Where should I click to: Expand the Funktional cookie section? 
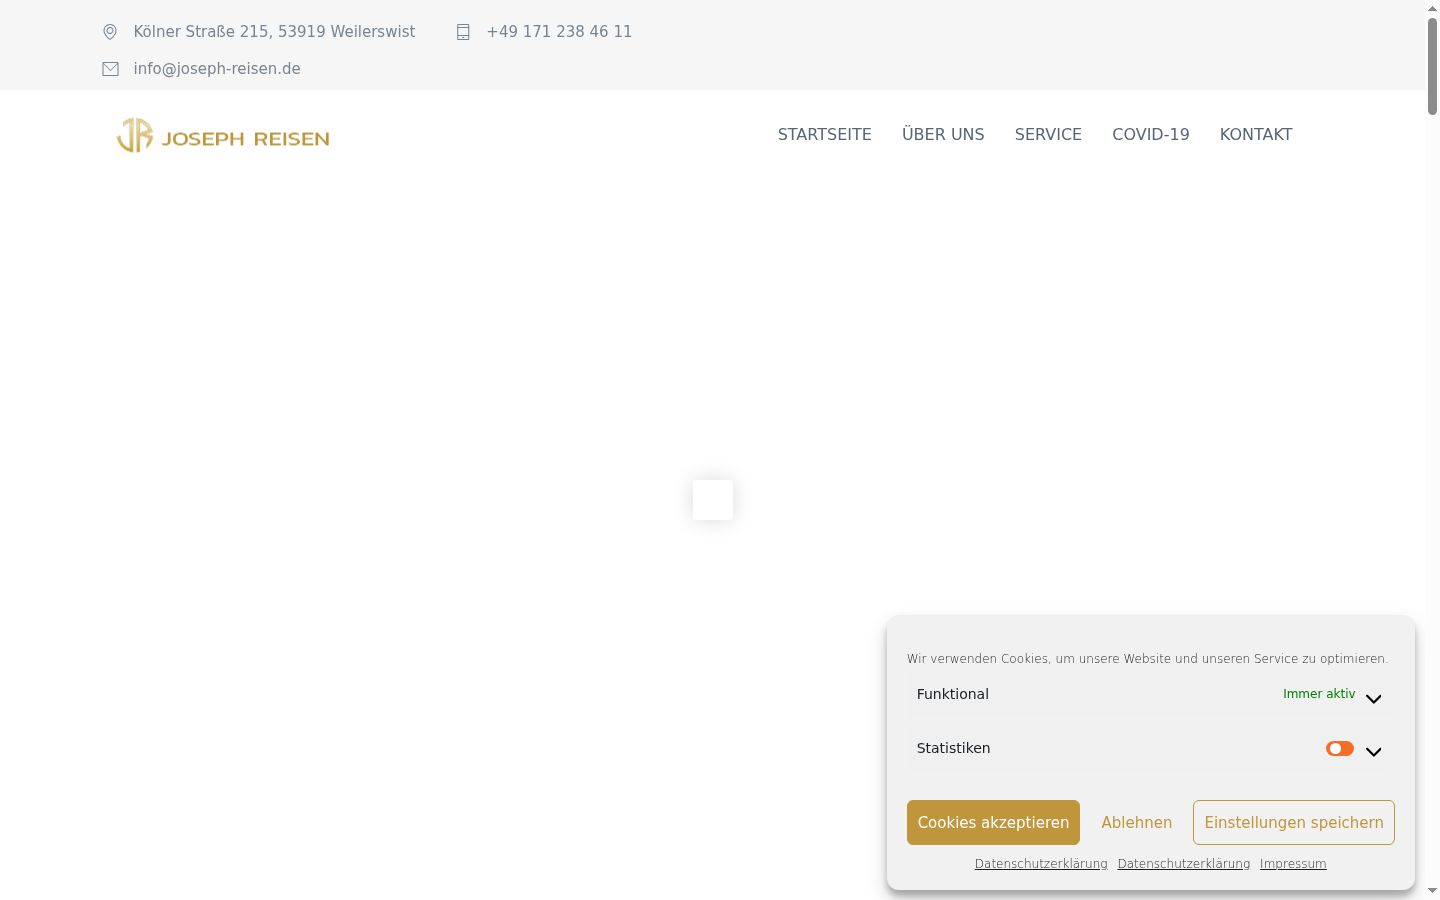click(1373, 699)
